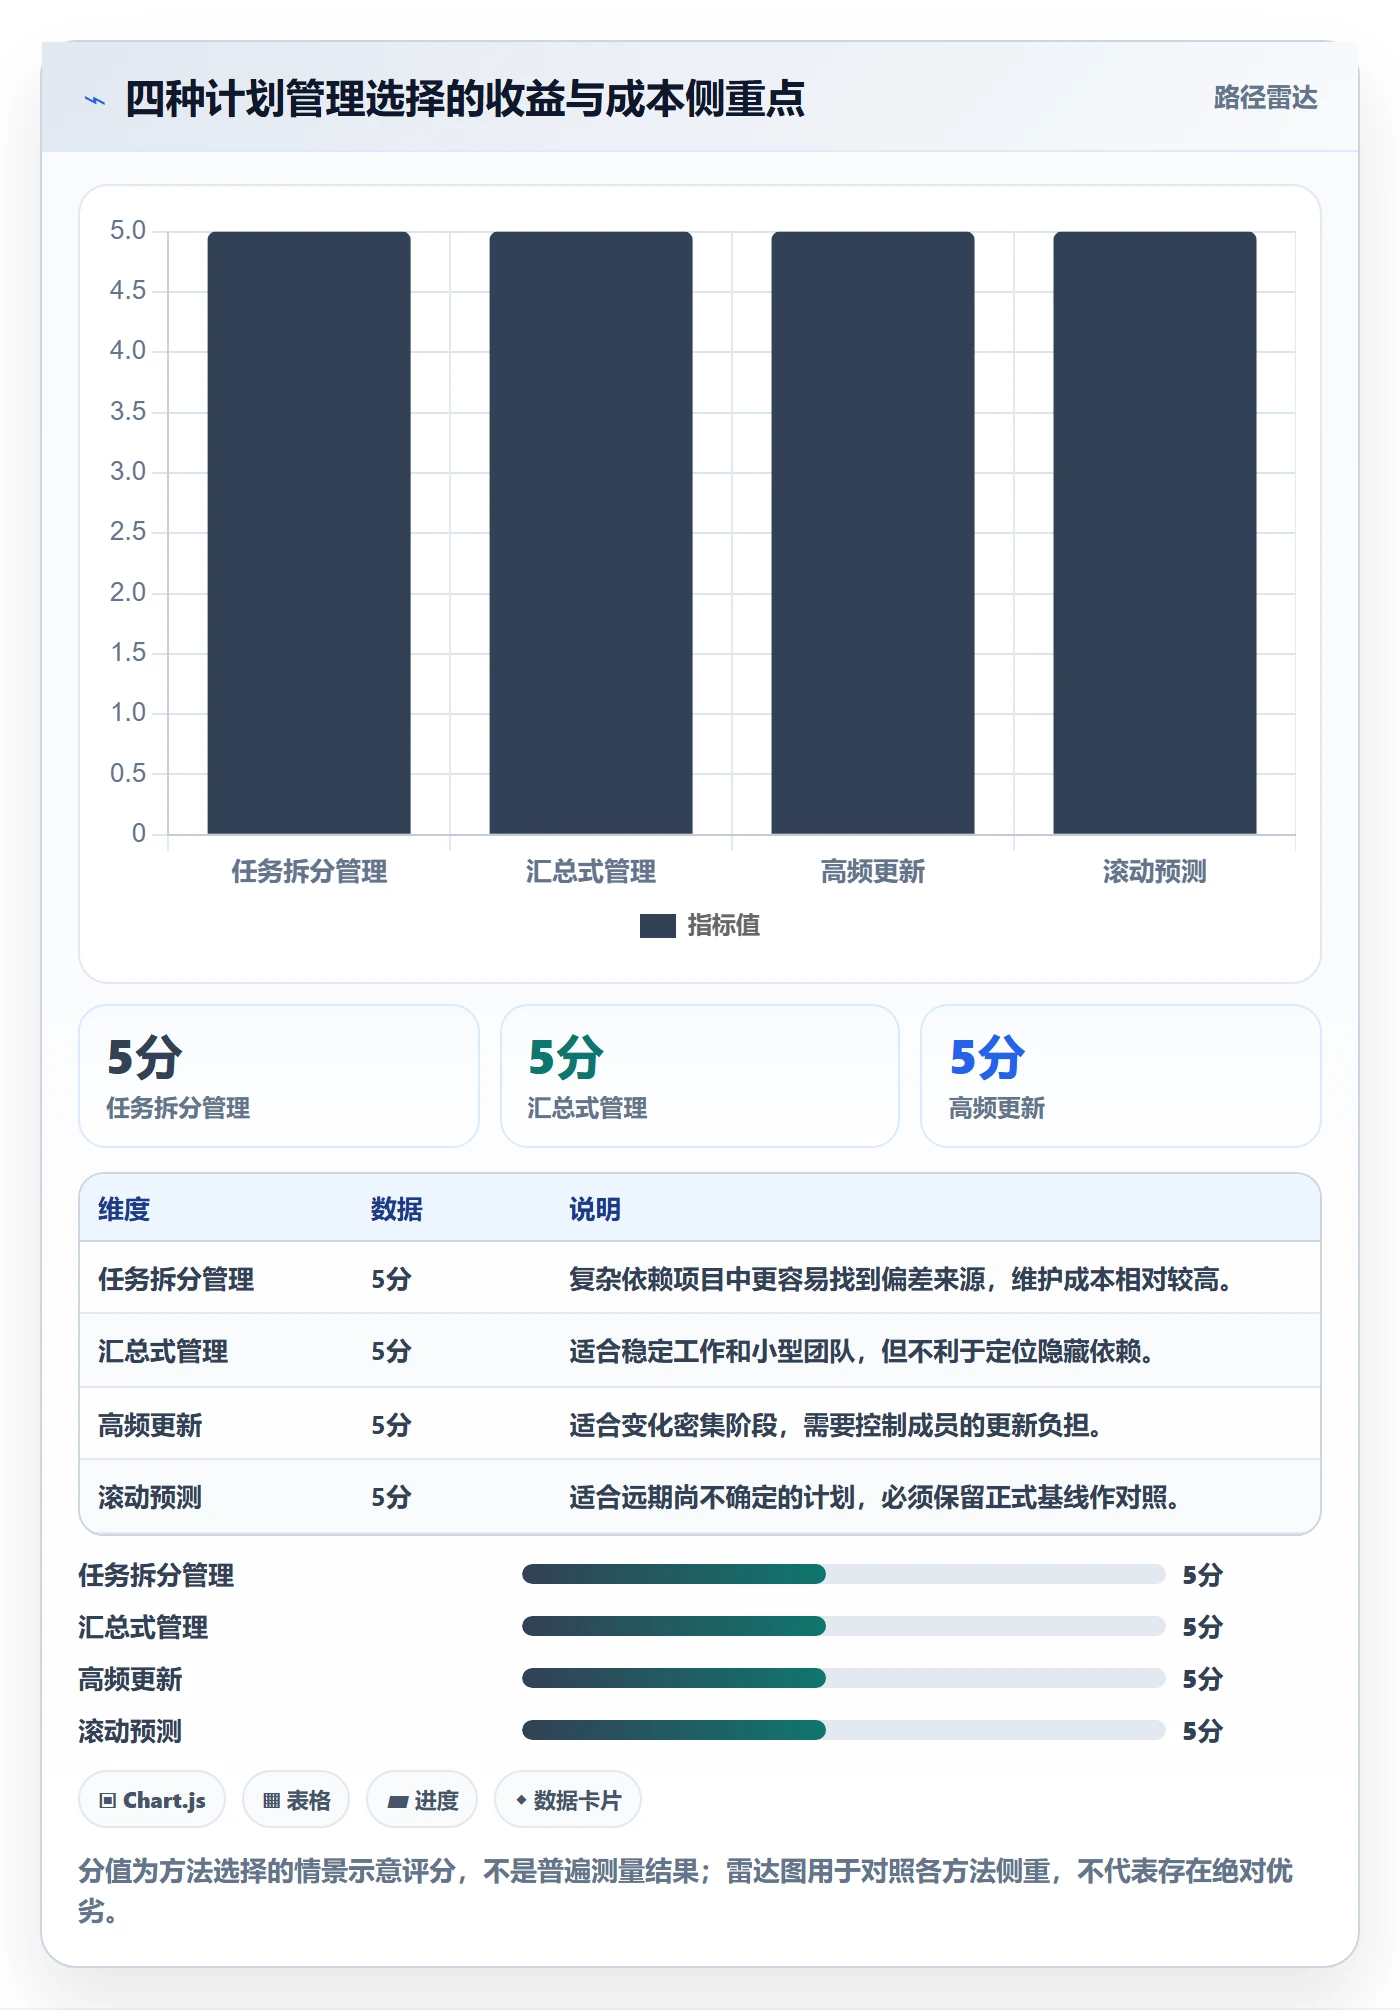The height and width of the screenshot is (2010, 1400).
Task: Click the 高频更新 progress bar
Action: coord(843,1678)
